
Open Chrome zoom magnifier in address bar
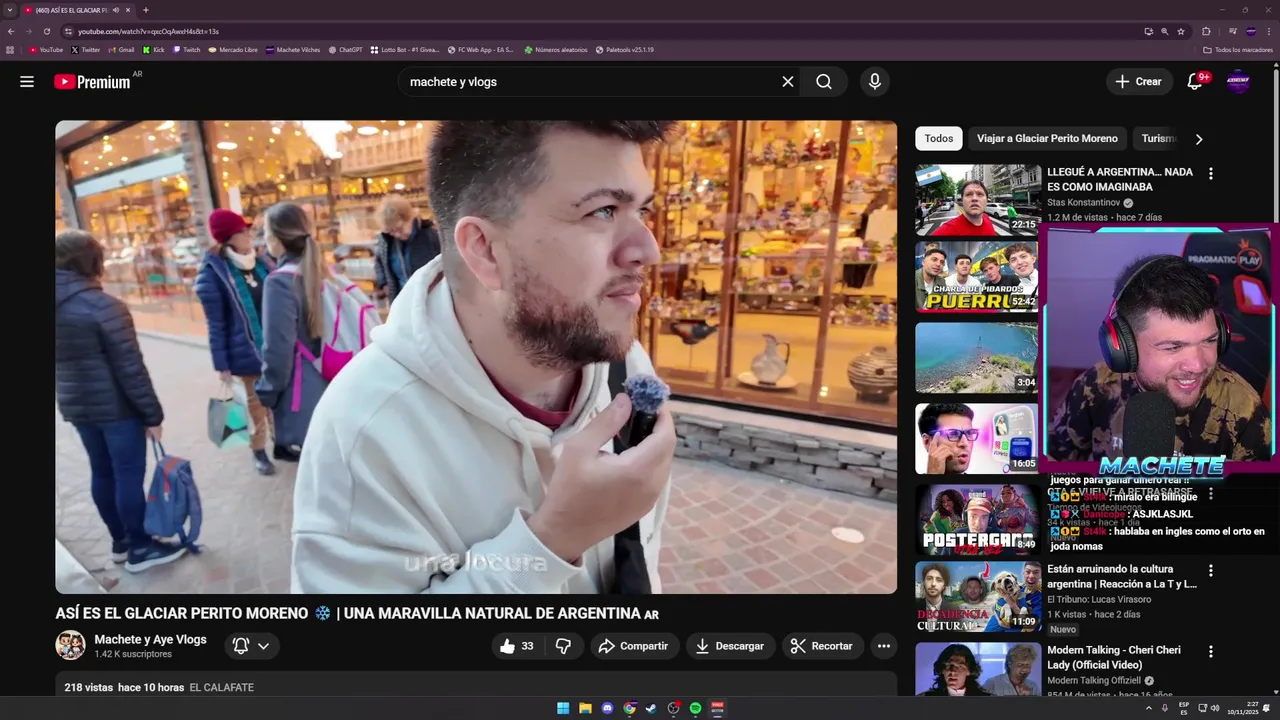point(1164,31)
